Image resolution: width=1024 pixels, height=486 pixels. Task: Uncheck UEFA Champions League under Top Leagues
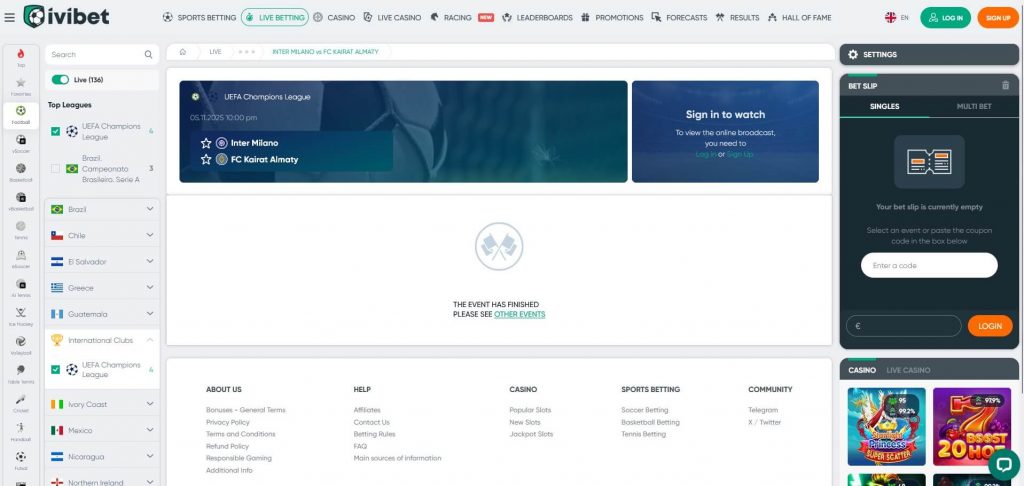click(56, 131)
